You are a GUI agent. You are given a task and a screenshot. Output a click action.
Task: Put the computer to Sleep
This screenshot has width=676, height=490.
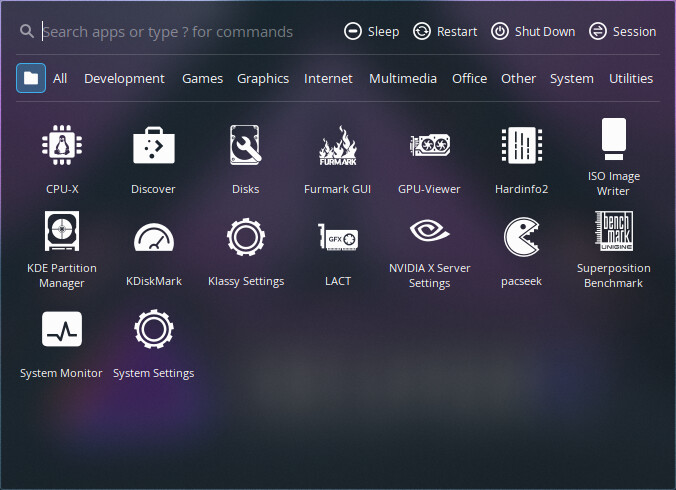click(371, 31)
